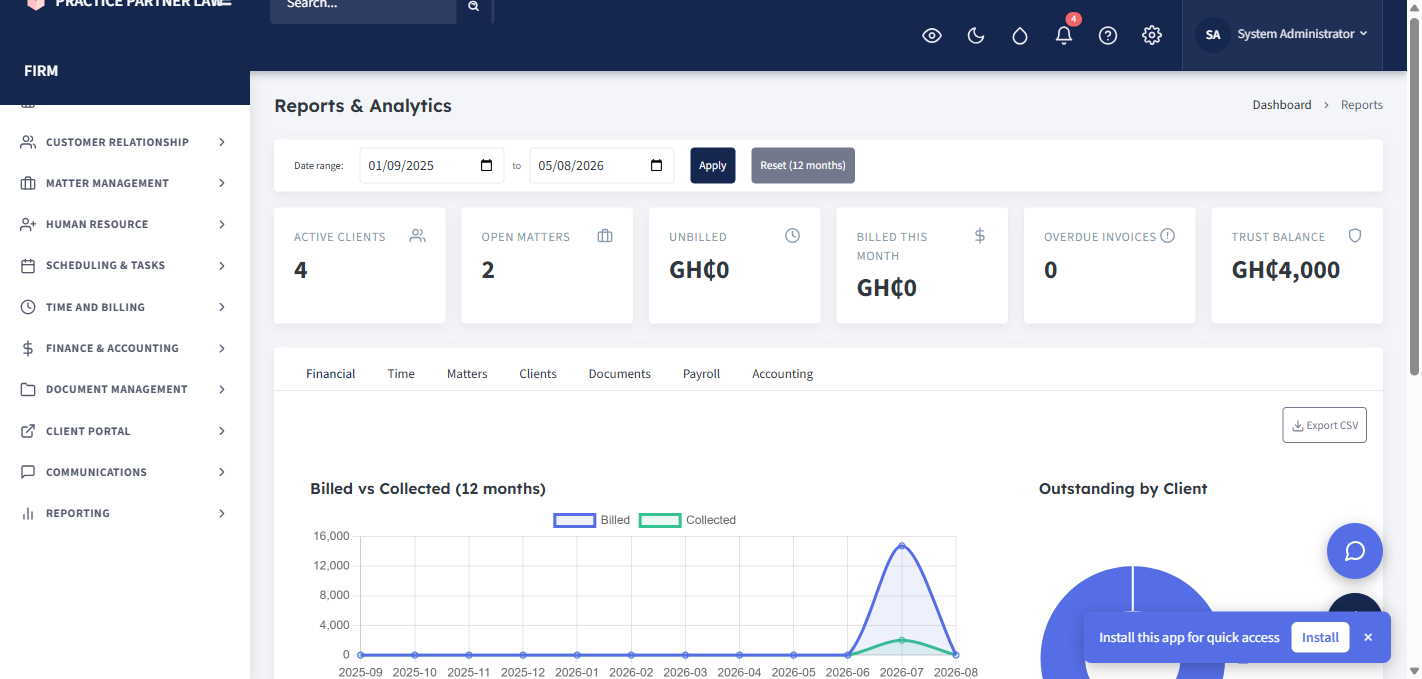Expand Customer Relationship chevron

pos(222,142)
